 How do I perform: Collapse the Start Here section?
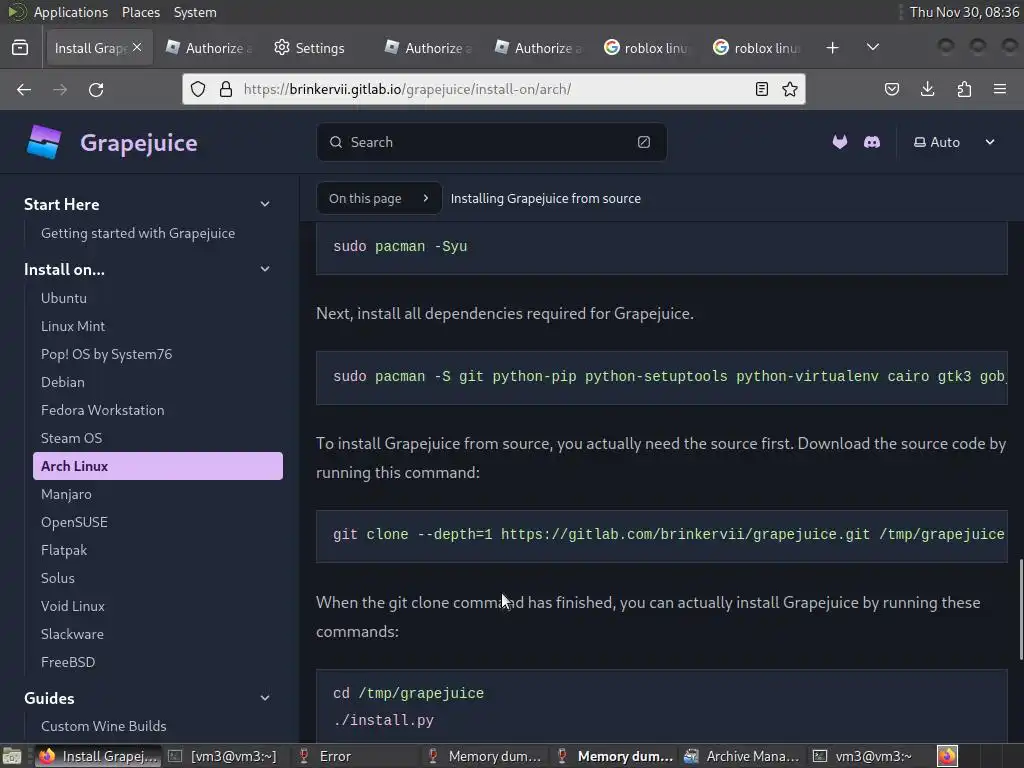pos(265,204)
